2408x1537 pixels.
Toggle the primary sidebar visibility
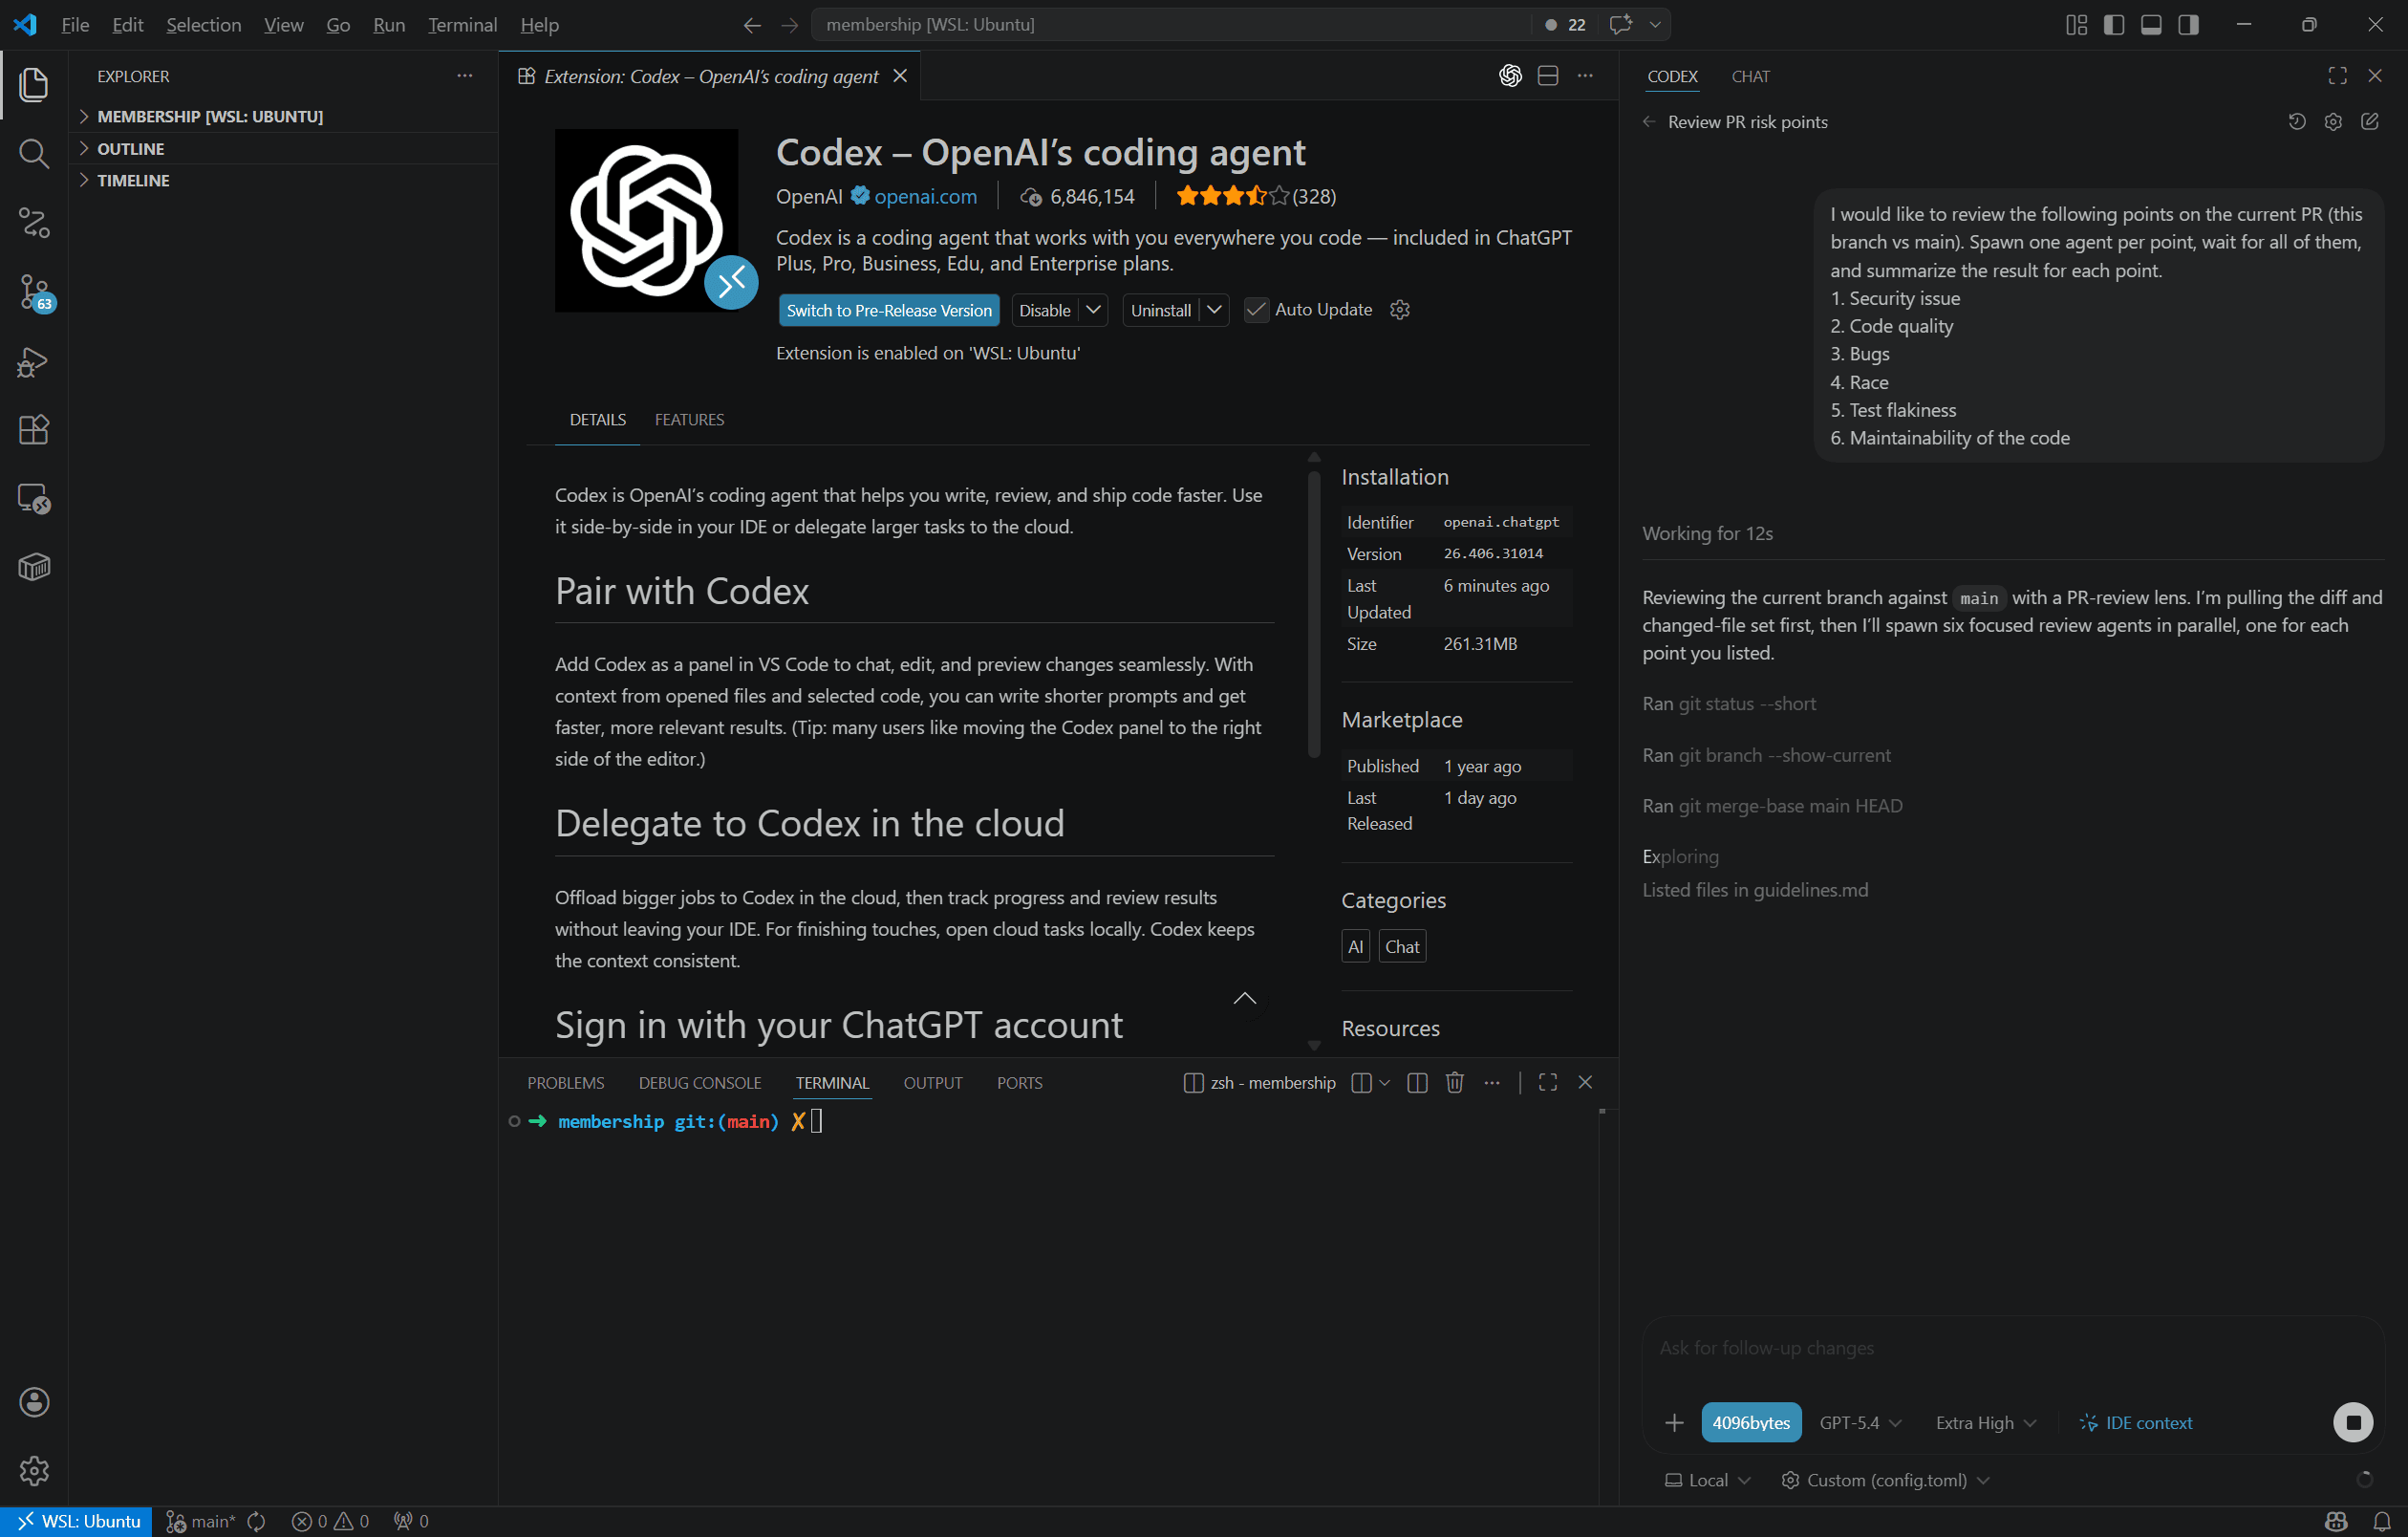[2113, 25]
